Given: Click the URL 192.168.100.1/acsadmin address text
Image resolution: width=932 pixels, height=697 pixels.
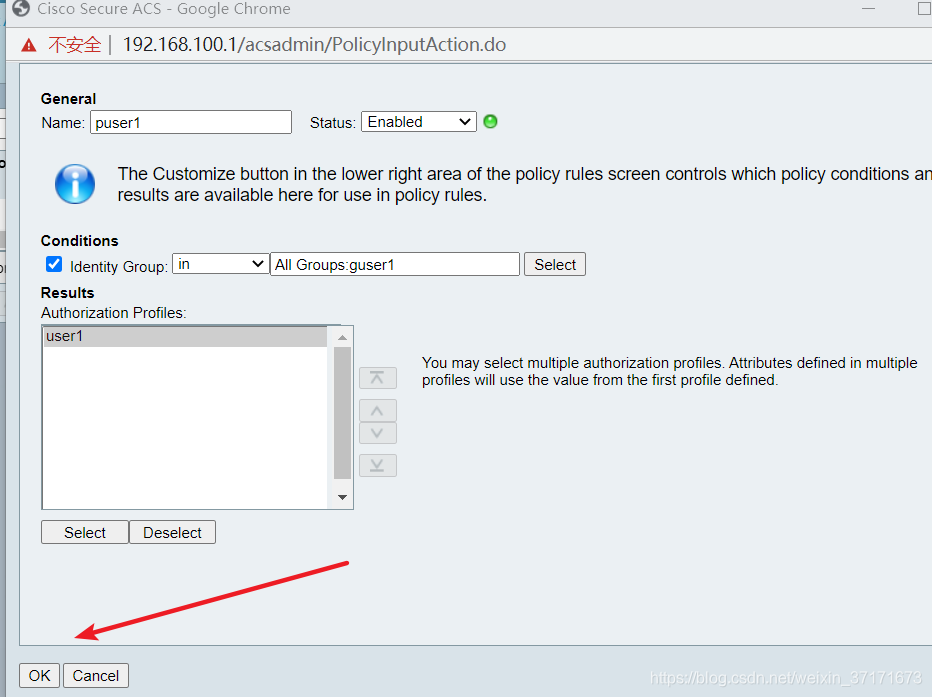Looking at the screenshot, I should [x=314, y=45].
